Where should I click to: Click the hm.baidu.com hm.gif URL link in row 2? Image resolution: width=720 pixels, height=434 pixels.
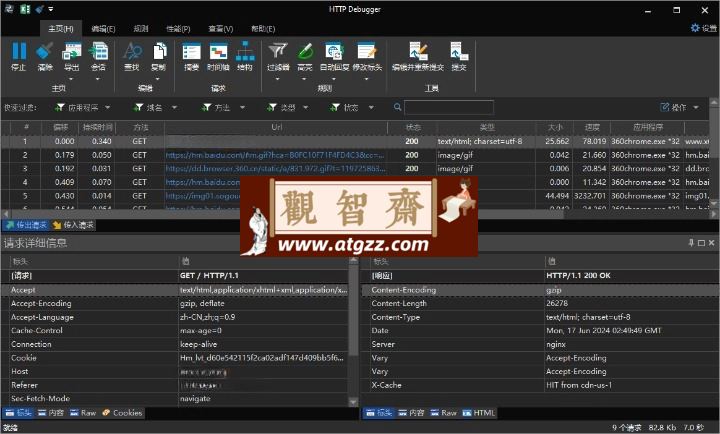click(x=275, y=155)
